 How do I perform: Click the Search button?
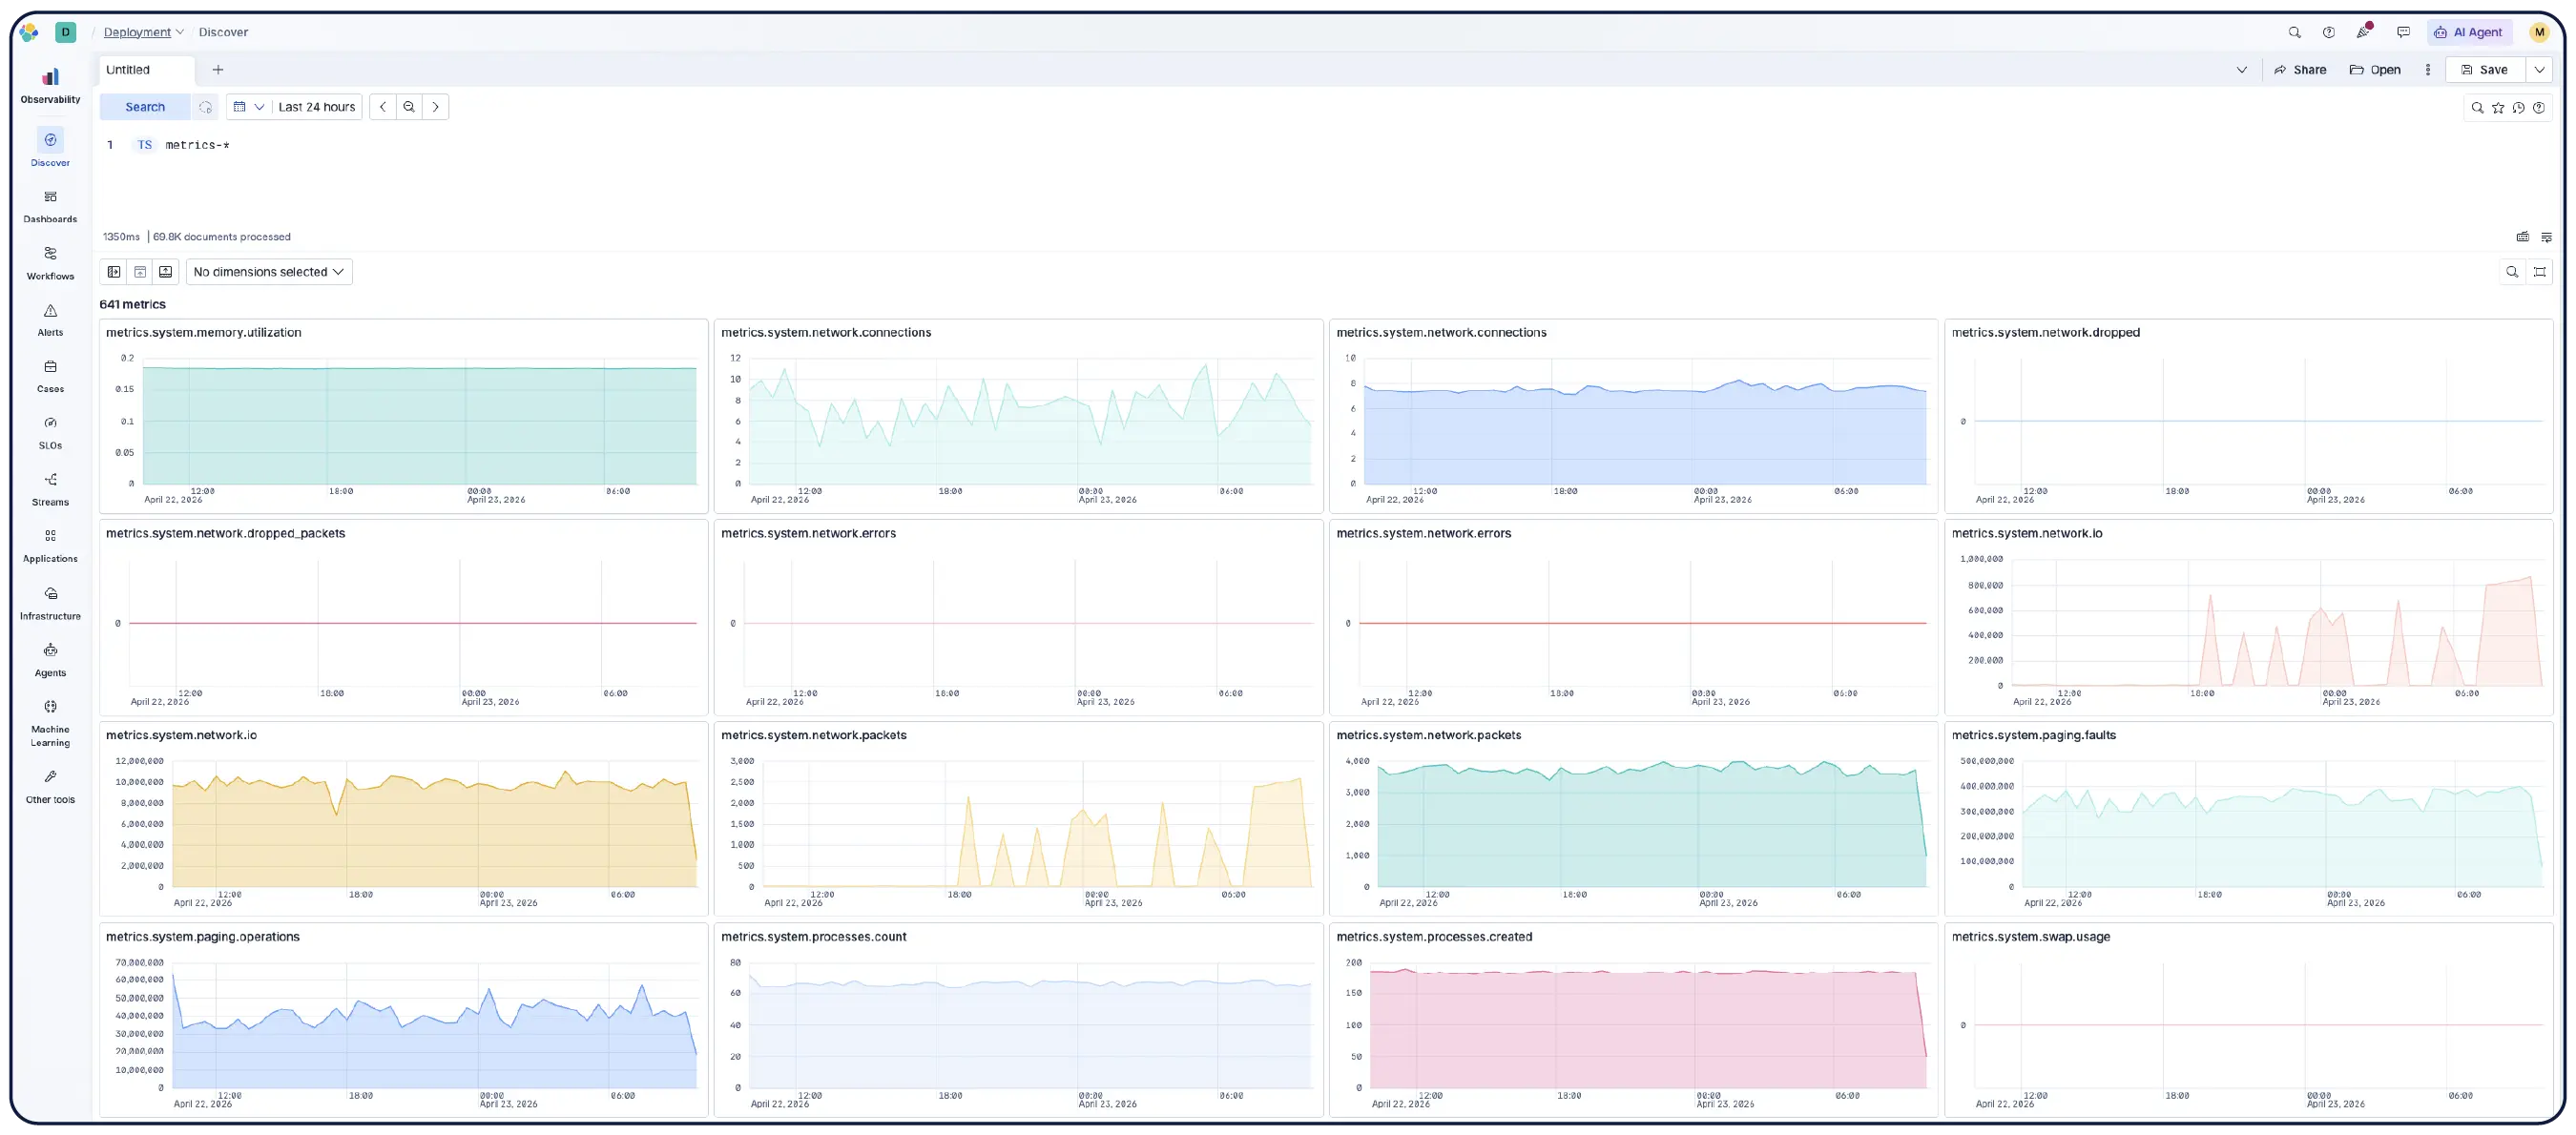(x=144, y=106)
